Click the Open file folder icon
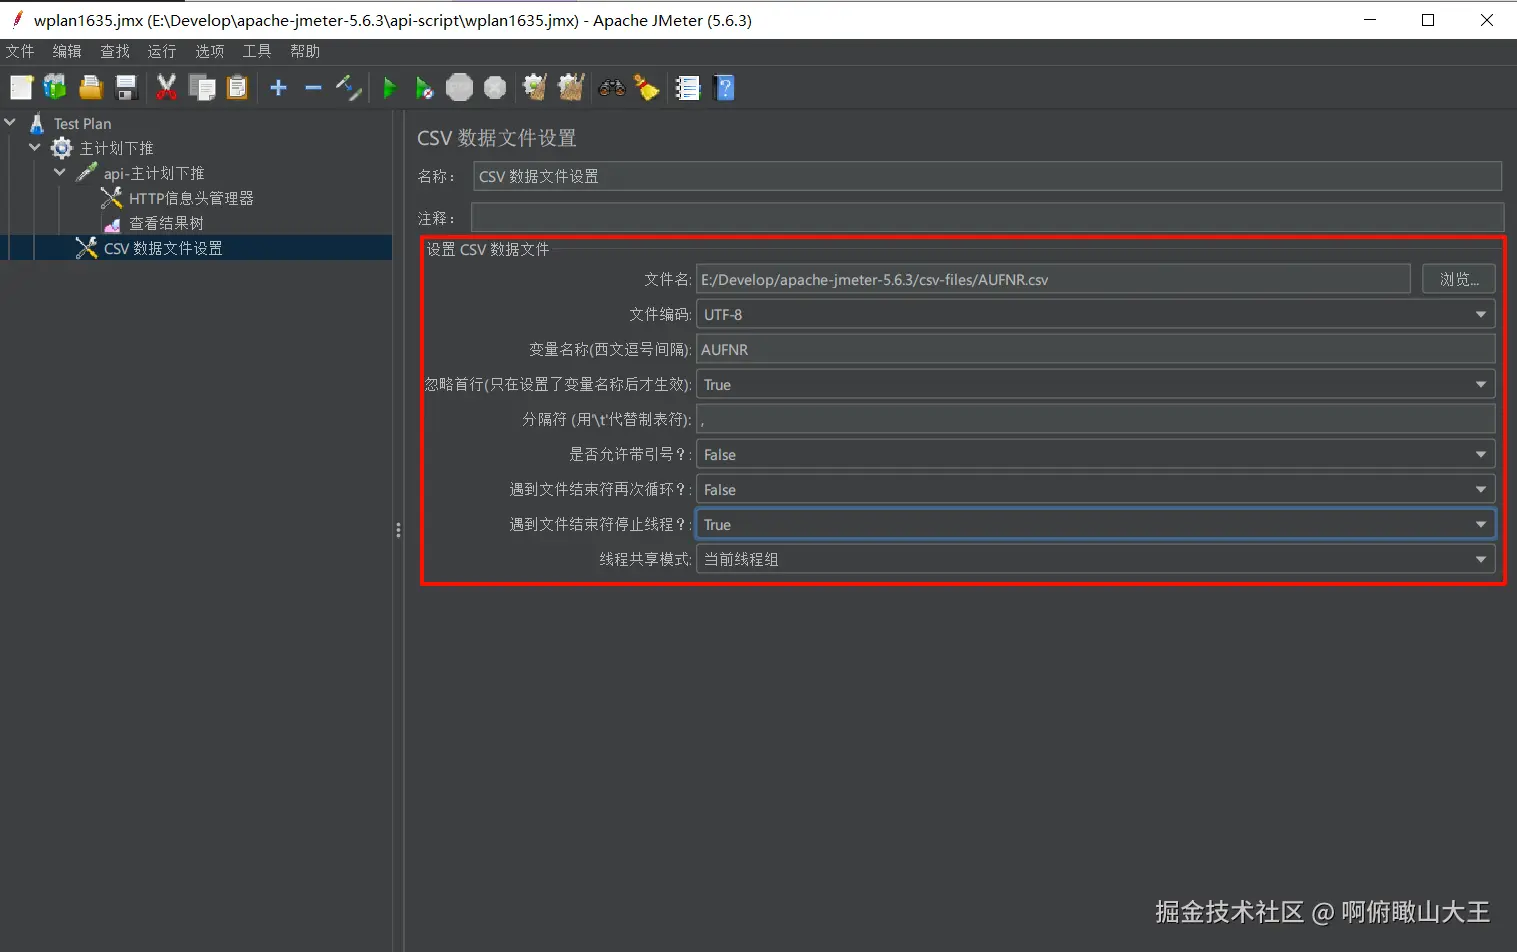The width and height of the screenshot is (1517, 952). click(91, 88)
